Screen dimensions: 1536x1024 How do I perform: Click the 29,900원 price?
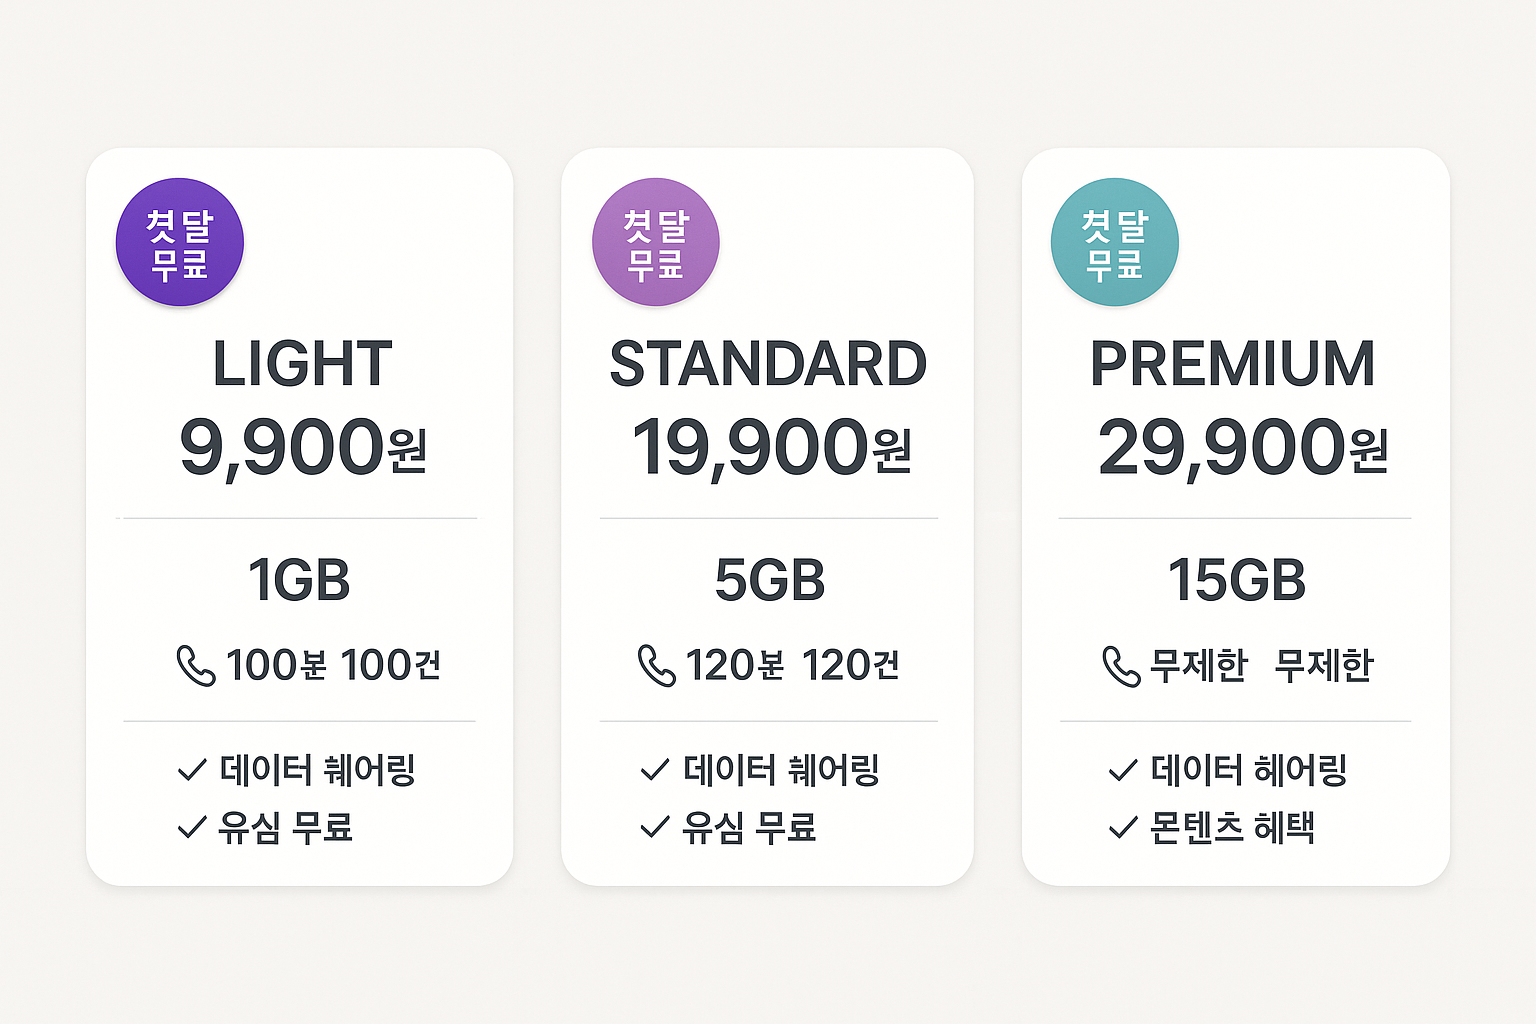[1243, 448]
